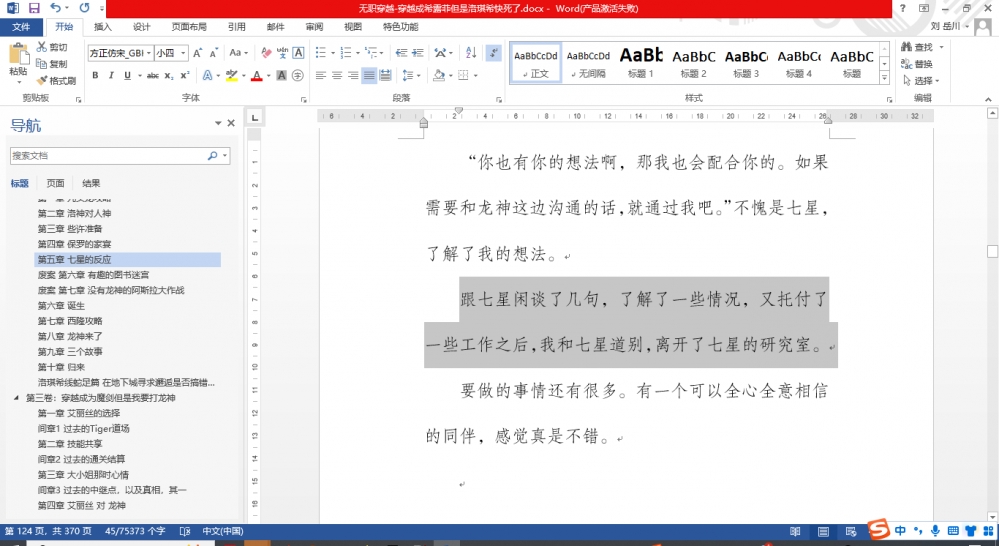Decrease paragraph indent
Viewport: 999px width, 546px height.
coord(401,53)
